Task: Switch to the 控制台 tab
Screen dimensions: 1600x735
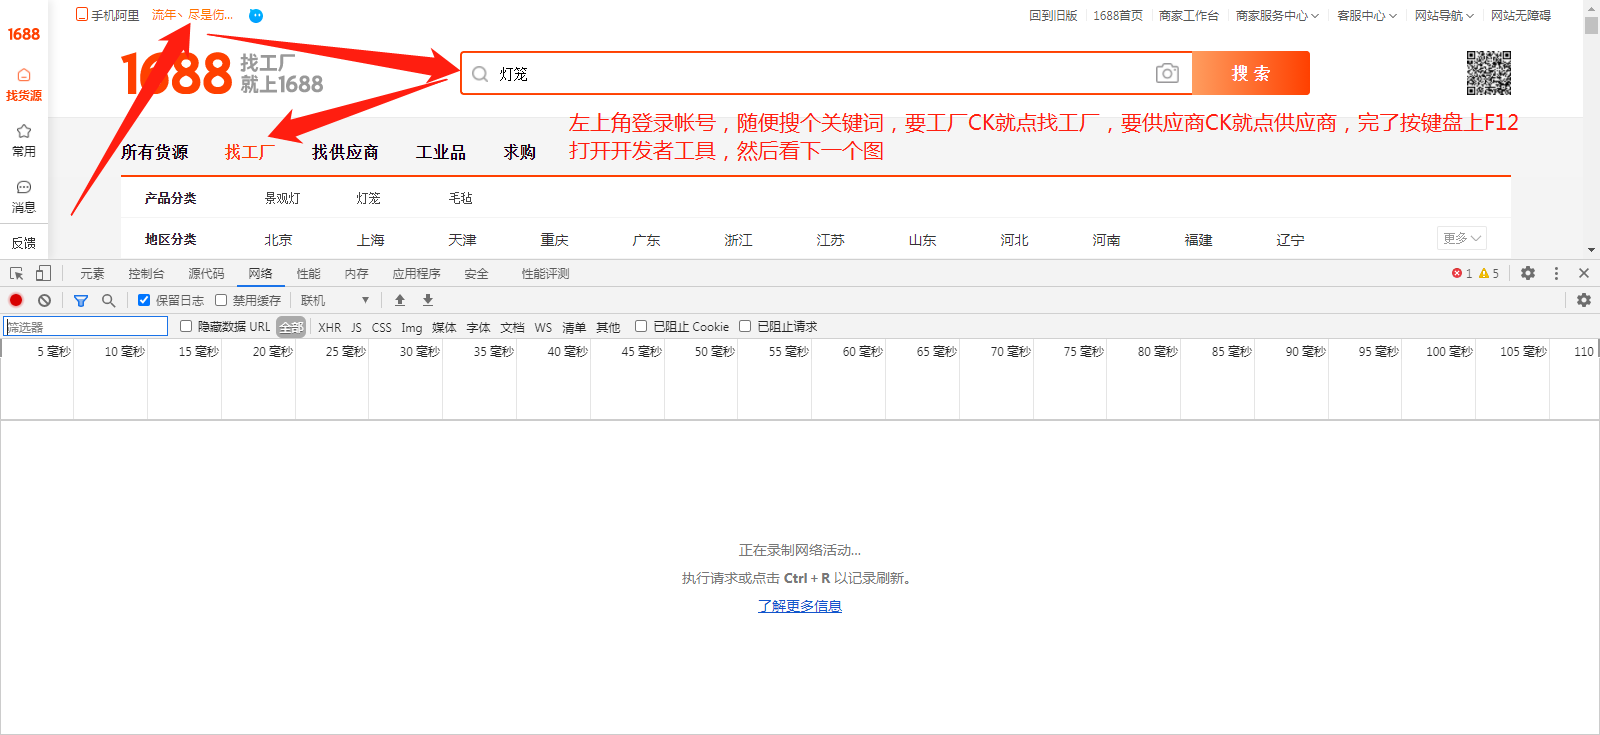Action: [x=146, y=273]
